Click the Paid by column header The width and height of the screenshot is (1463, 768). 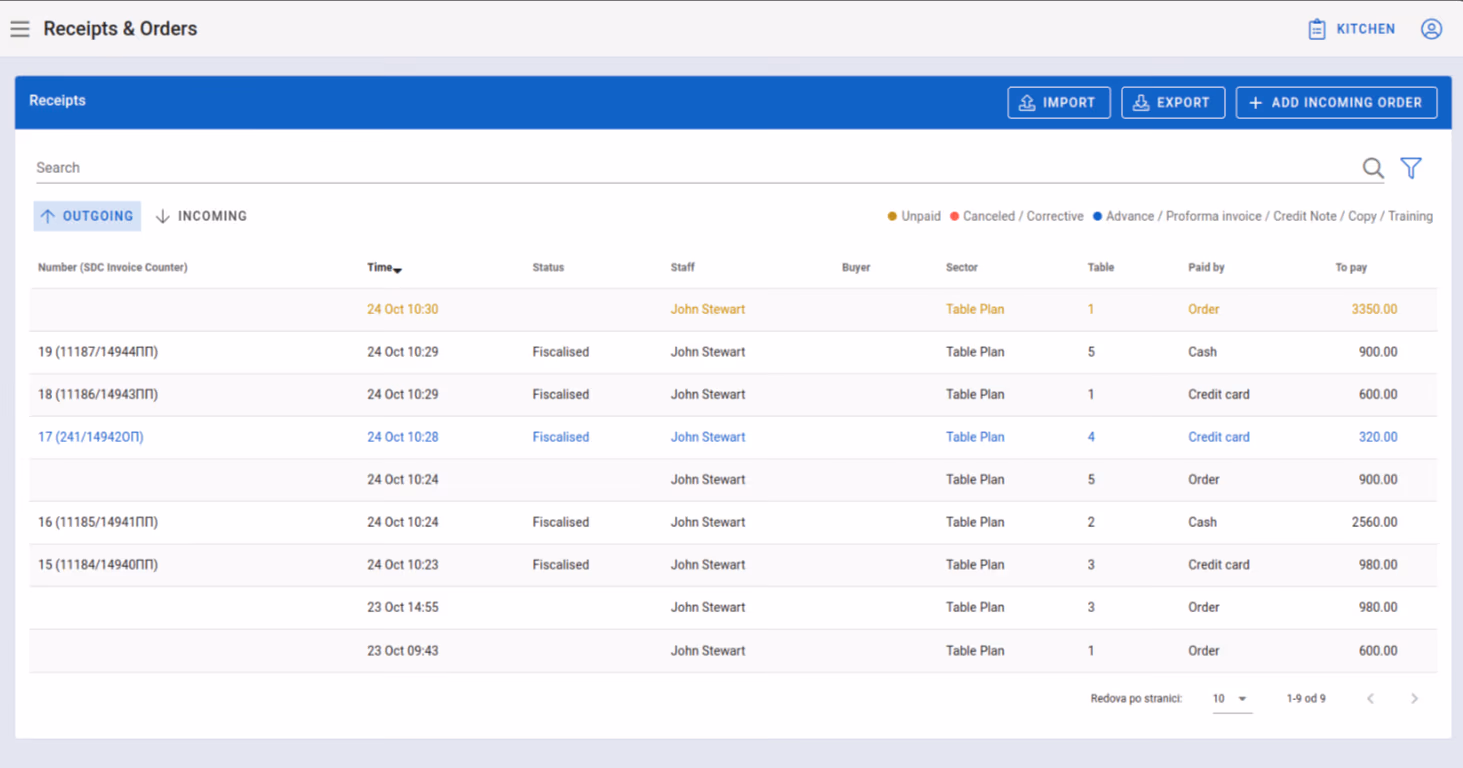(1206, 268)
